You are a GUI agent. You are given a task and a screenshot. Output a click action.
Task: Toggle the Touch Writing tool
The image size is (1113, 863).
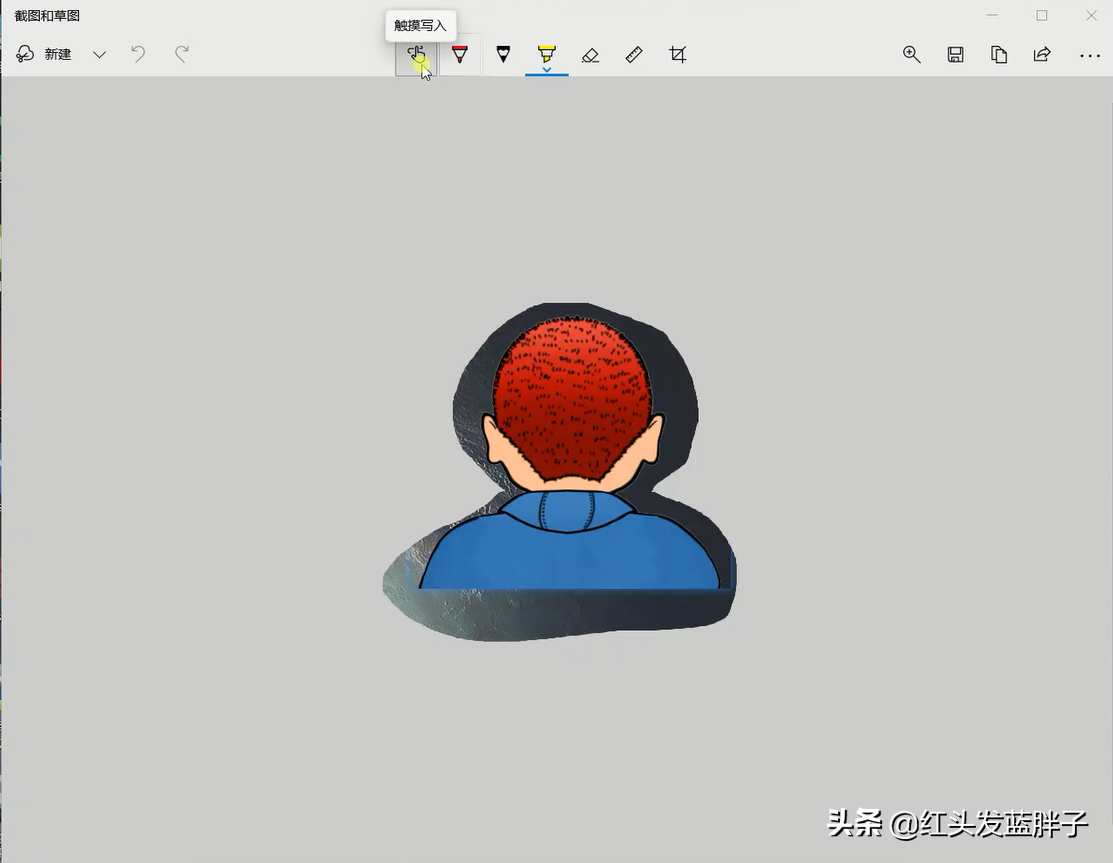[416, 55]
